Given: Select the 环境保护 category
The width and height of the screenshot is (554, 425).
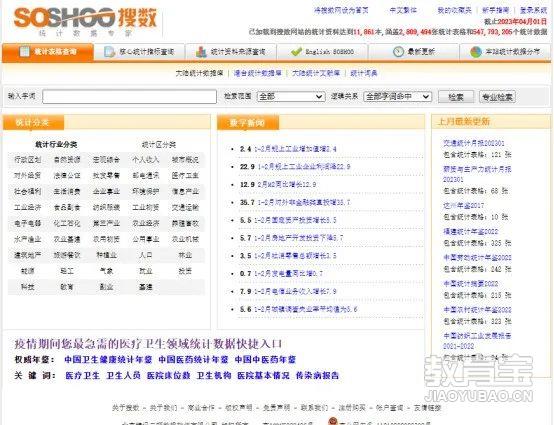Looking at the screenshot, I should click(146, 191).
